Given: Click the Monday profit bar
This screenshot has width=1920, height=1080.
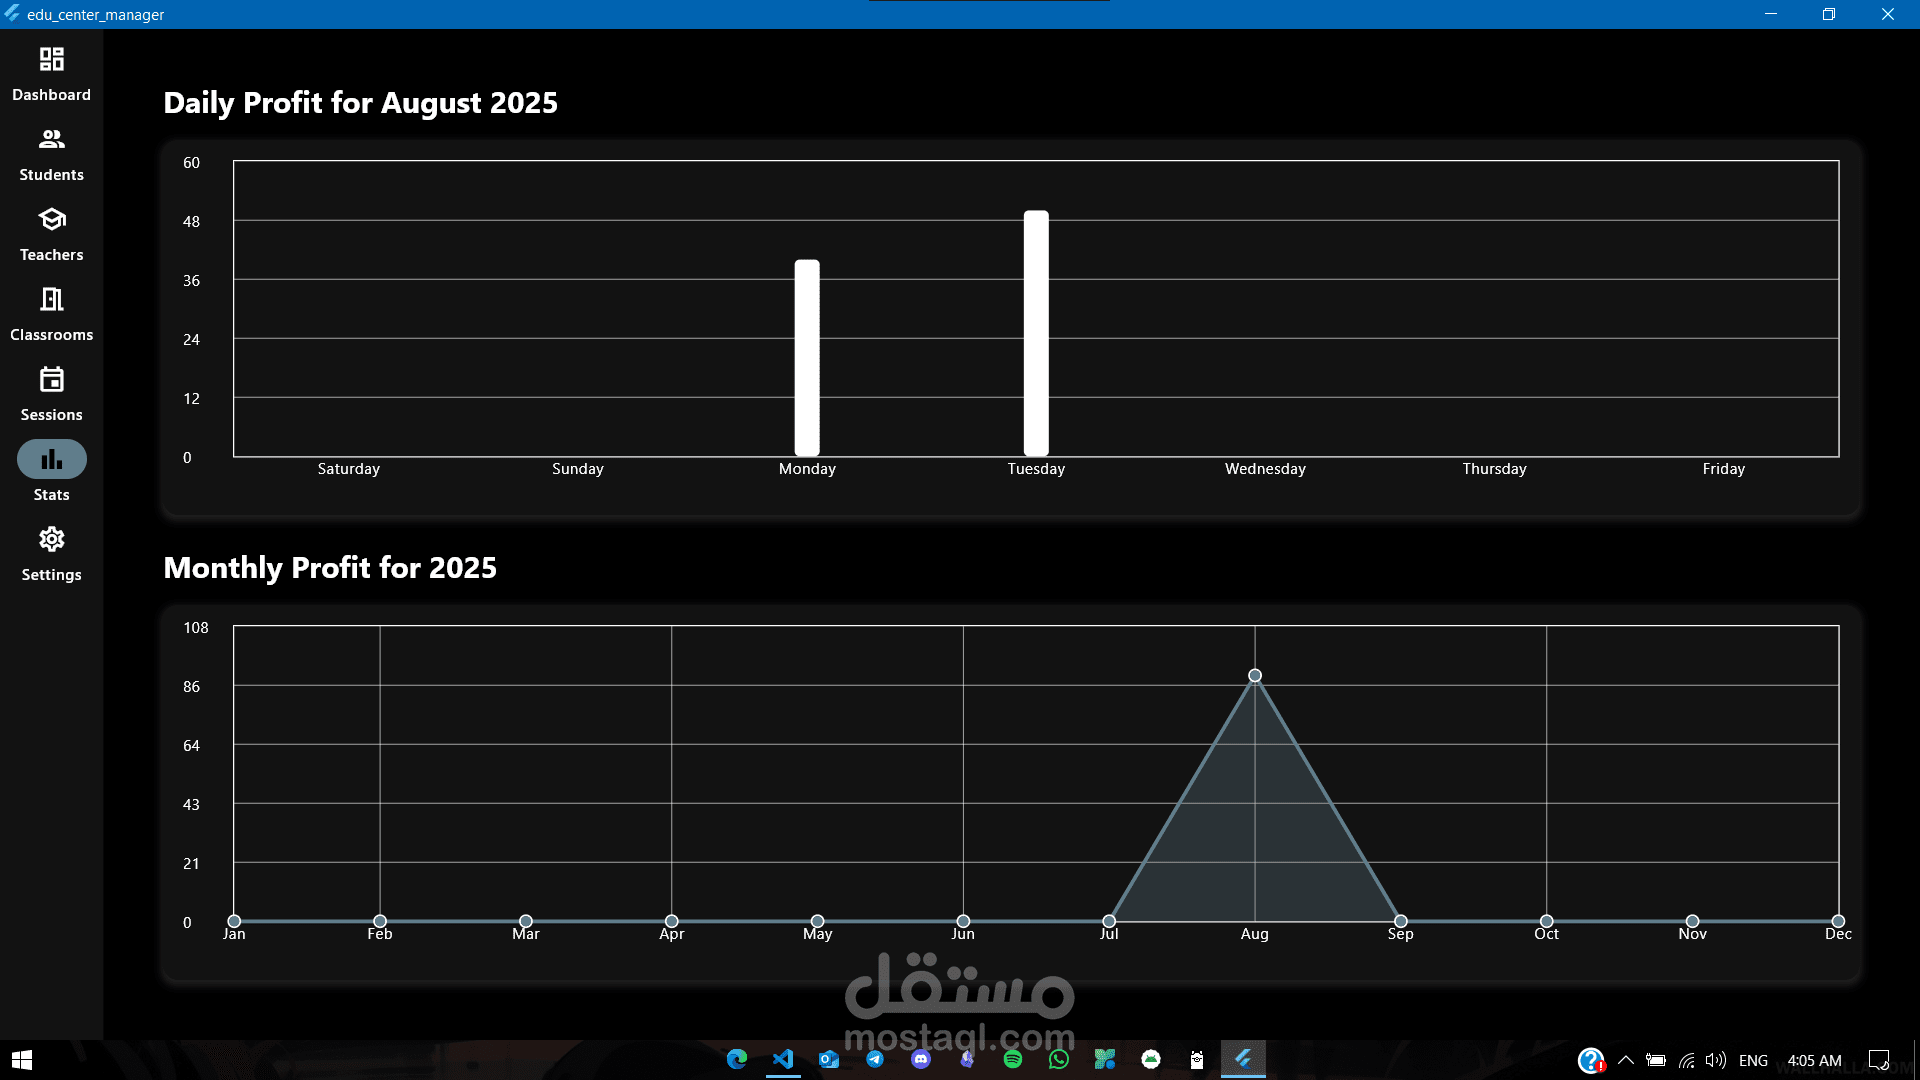Looking at the screenshot, I should 807,358.
